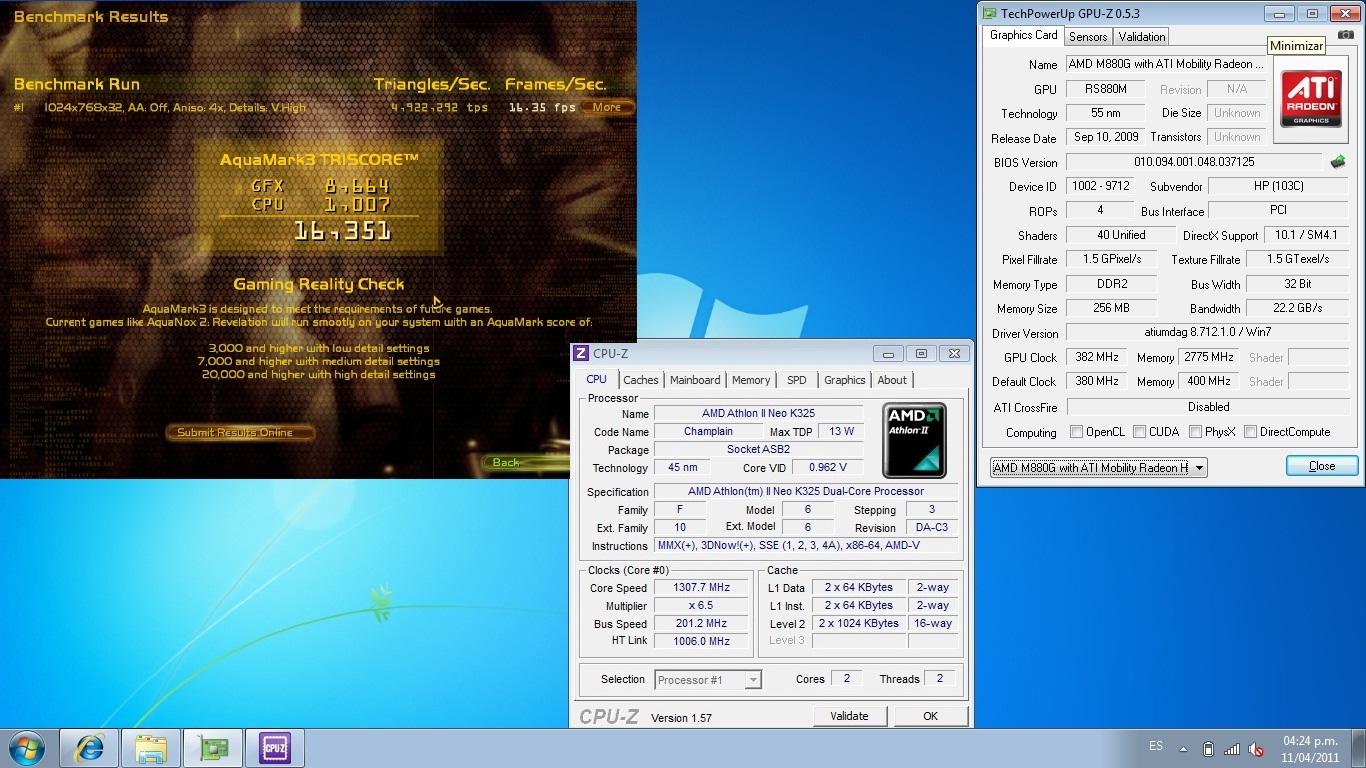
Task: Click the AMD Athlon II logo
Action: [914, 440]
